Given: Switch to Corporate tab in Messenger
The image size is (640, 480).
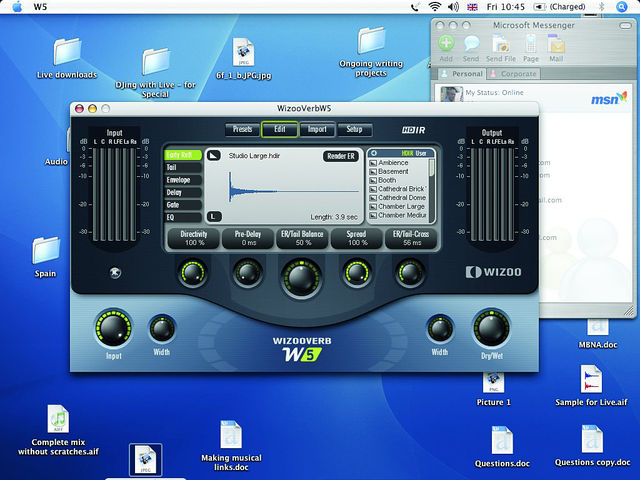Looking at the screenshot, I should 513,74.
